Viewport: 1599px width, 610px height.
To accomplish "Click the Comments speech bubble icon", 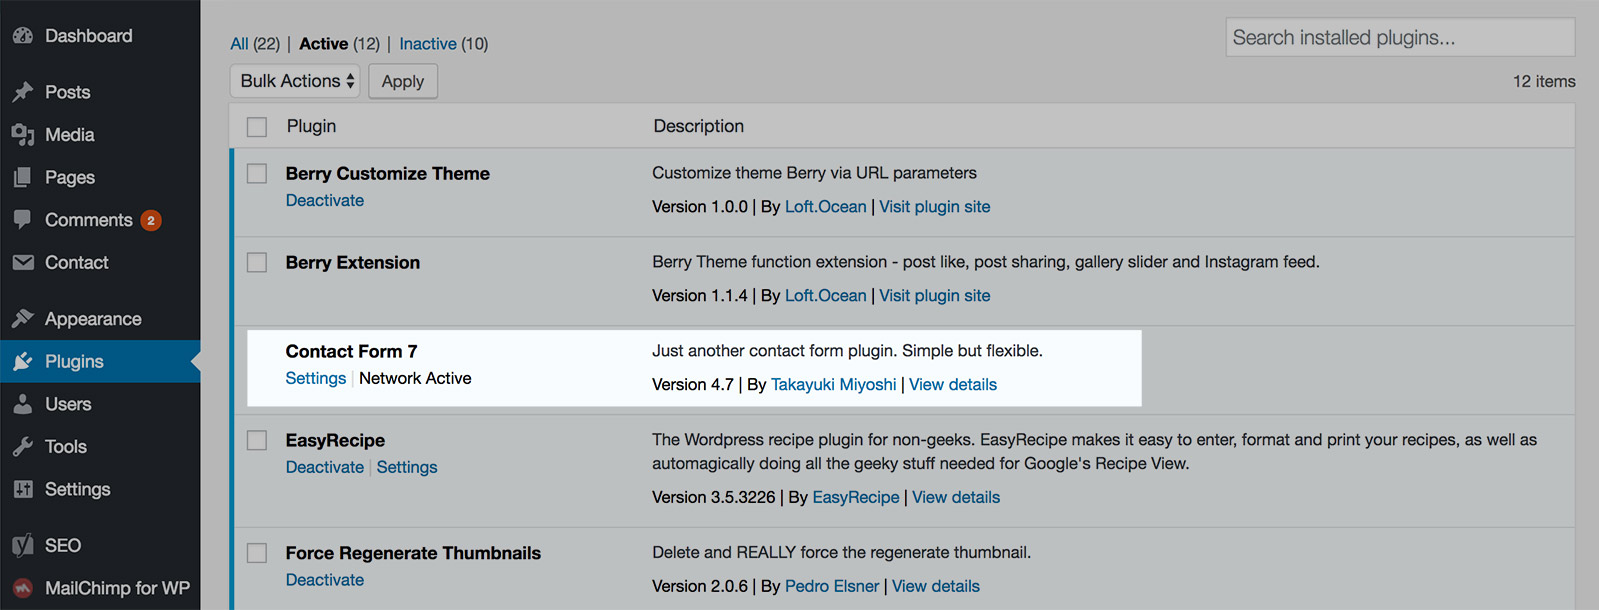I will (x=23, y=220).
